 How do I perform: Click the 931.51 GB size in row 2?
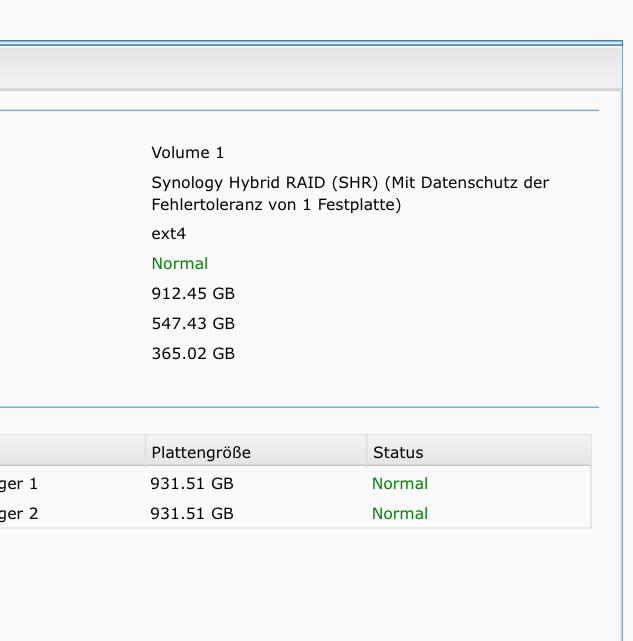coord(192,514)
